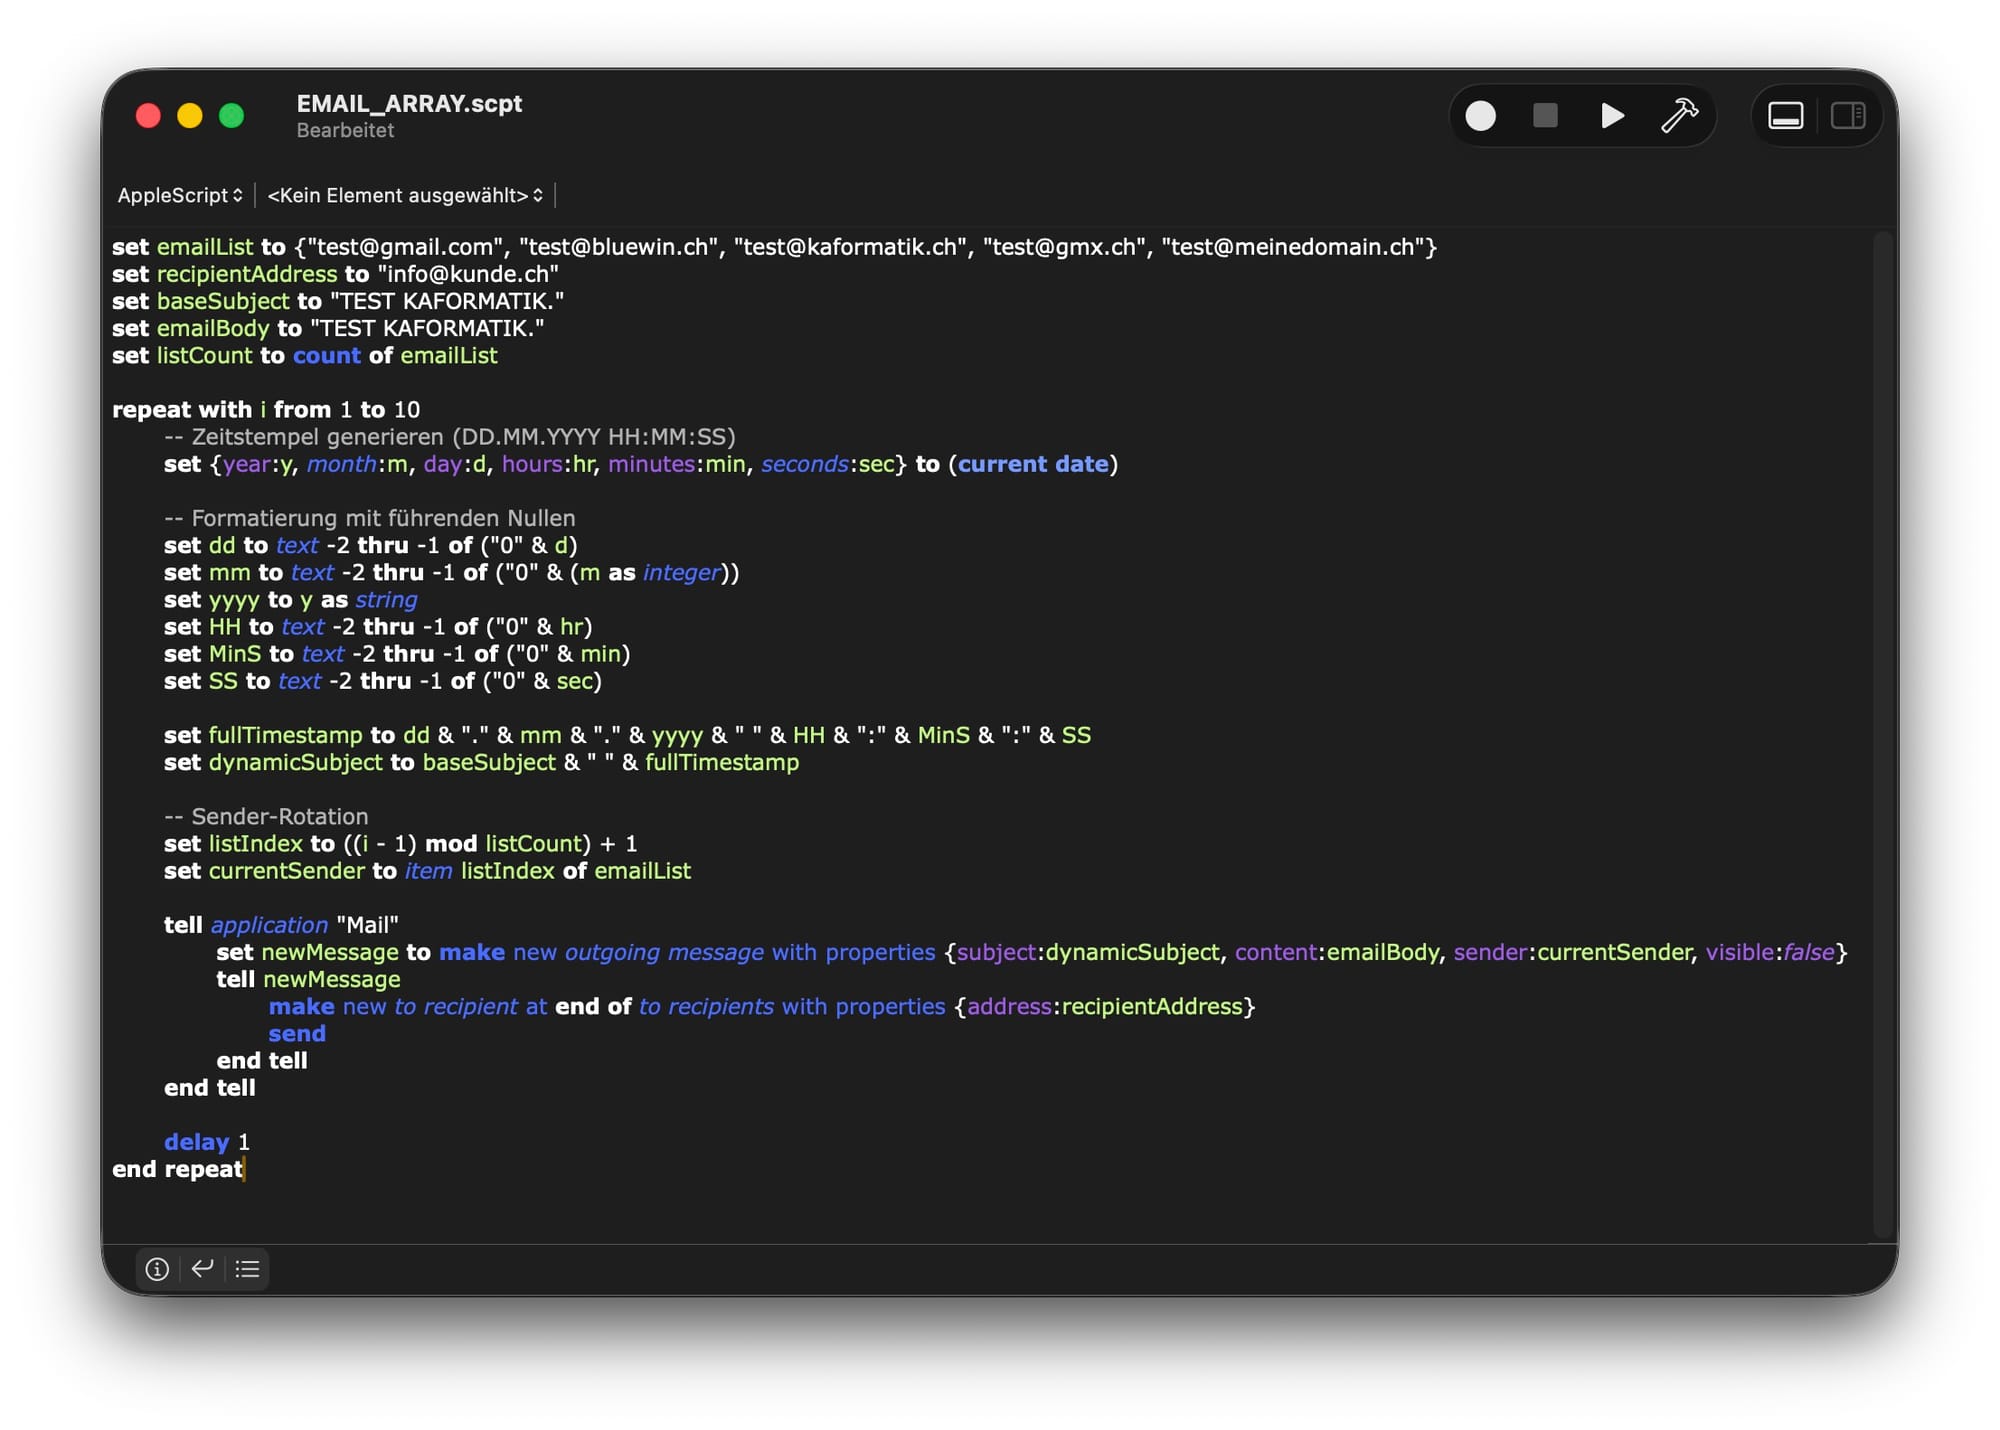This screenshot has width=2000, height=1430.
Task: Run the script with the play button
Action: (1611, 116)
